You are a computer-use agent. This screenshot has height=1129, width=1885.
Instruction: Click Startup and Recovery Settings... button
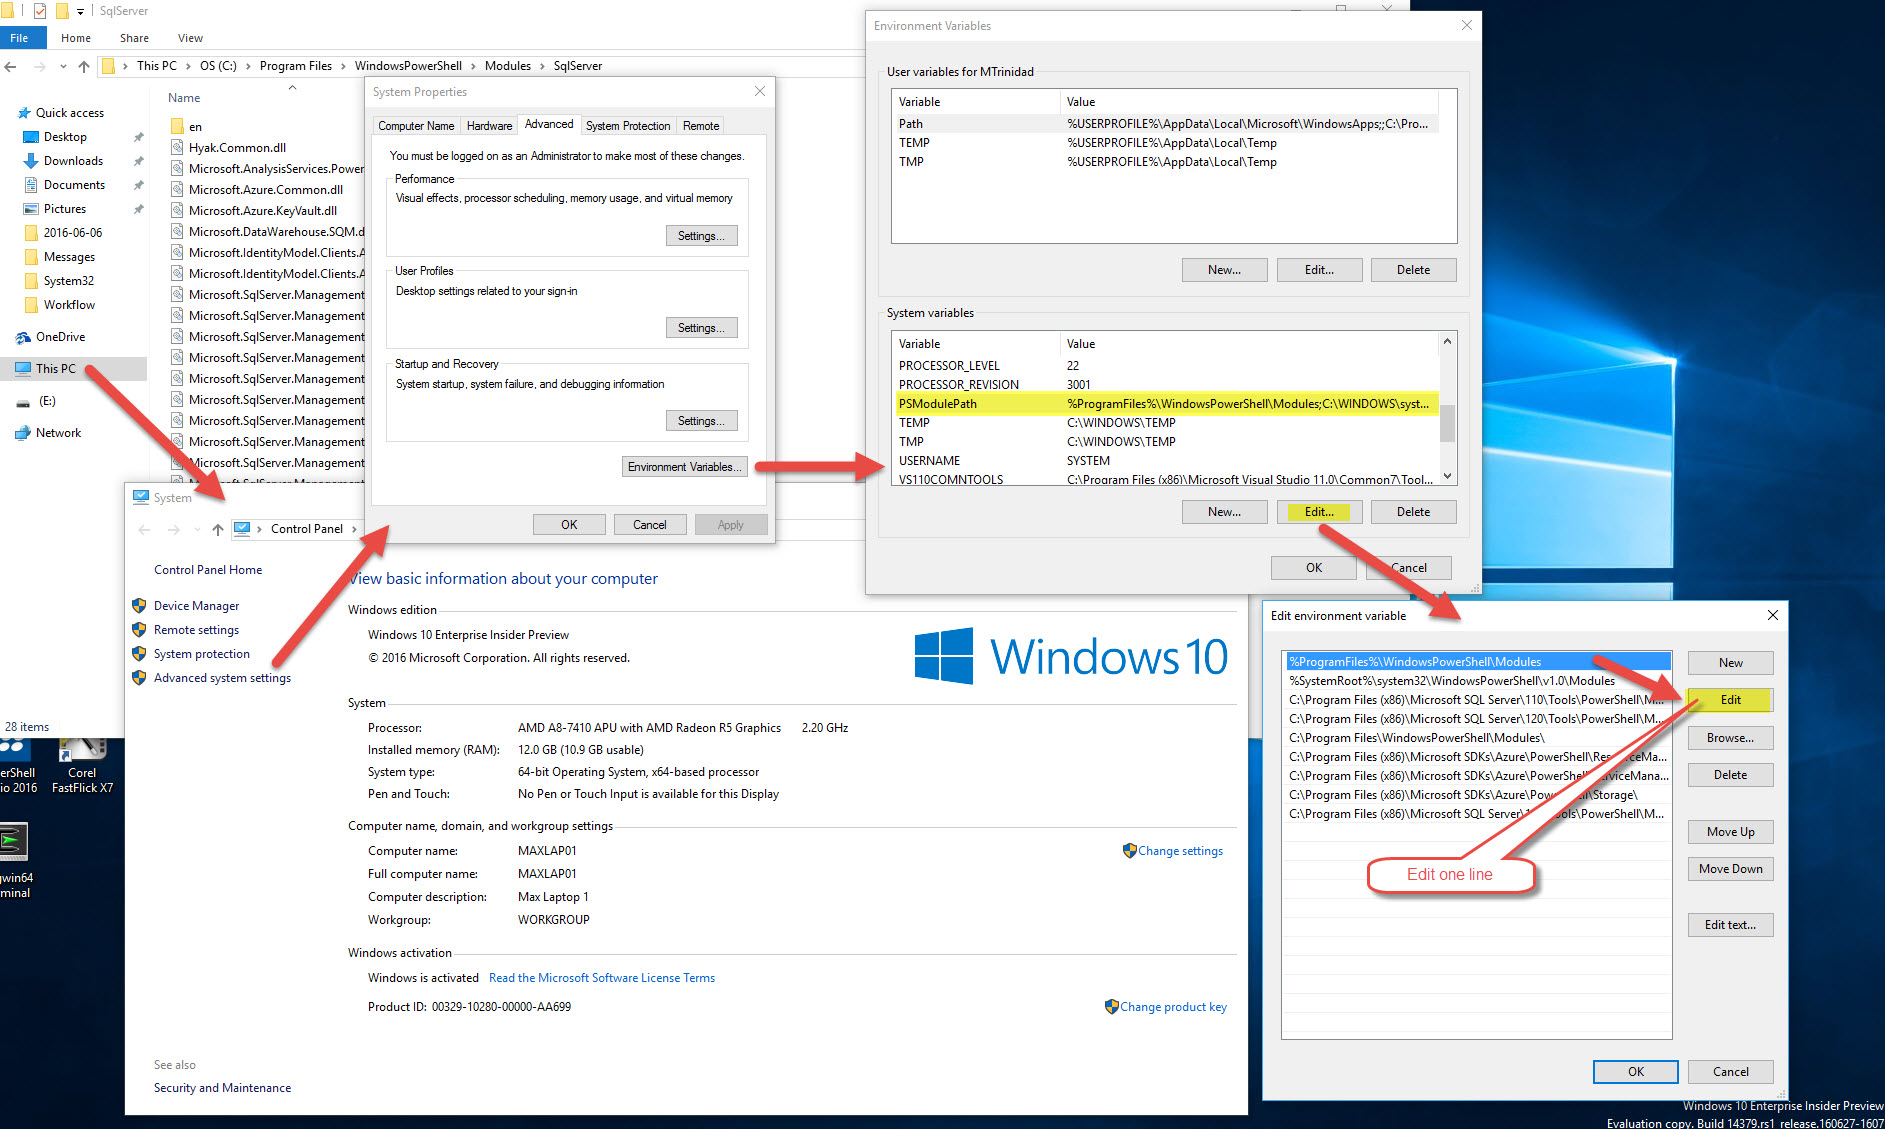click(x=701, y=421)
